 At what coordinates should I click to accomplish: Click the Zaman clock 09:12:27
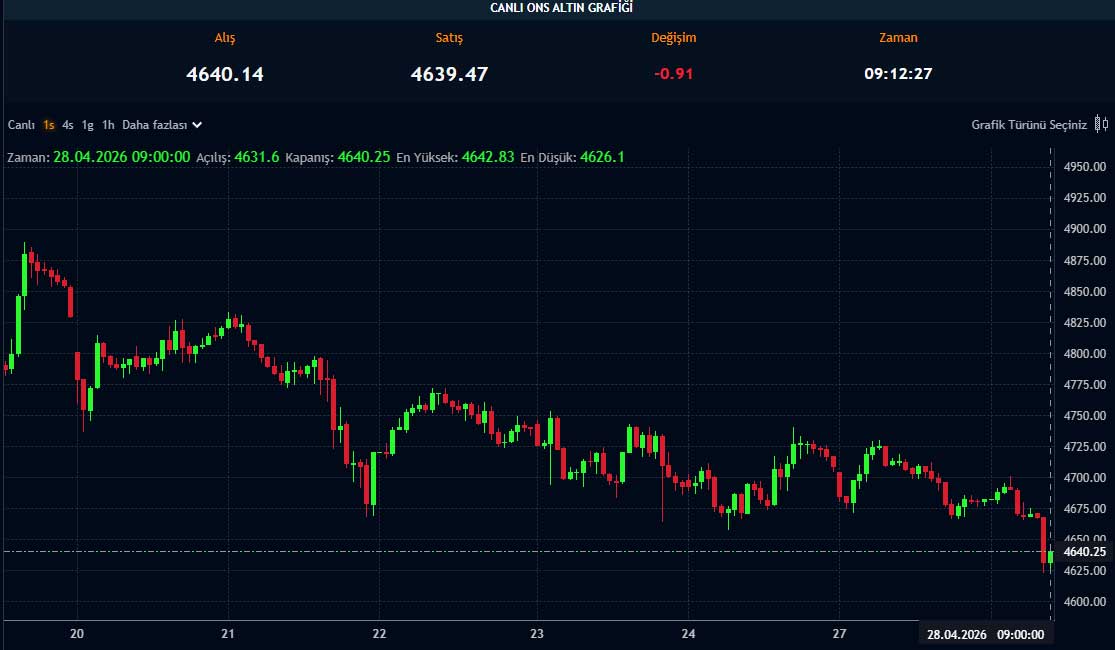coord(898,74)
